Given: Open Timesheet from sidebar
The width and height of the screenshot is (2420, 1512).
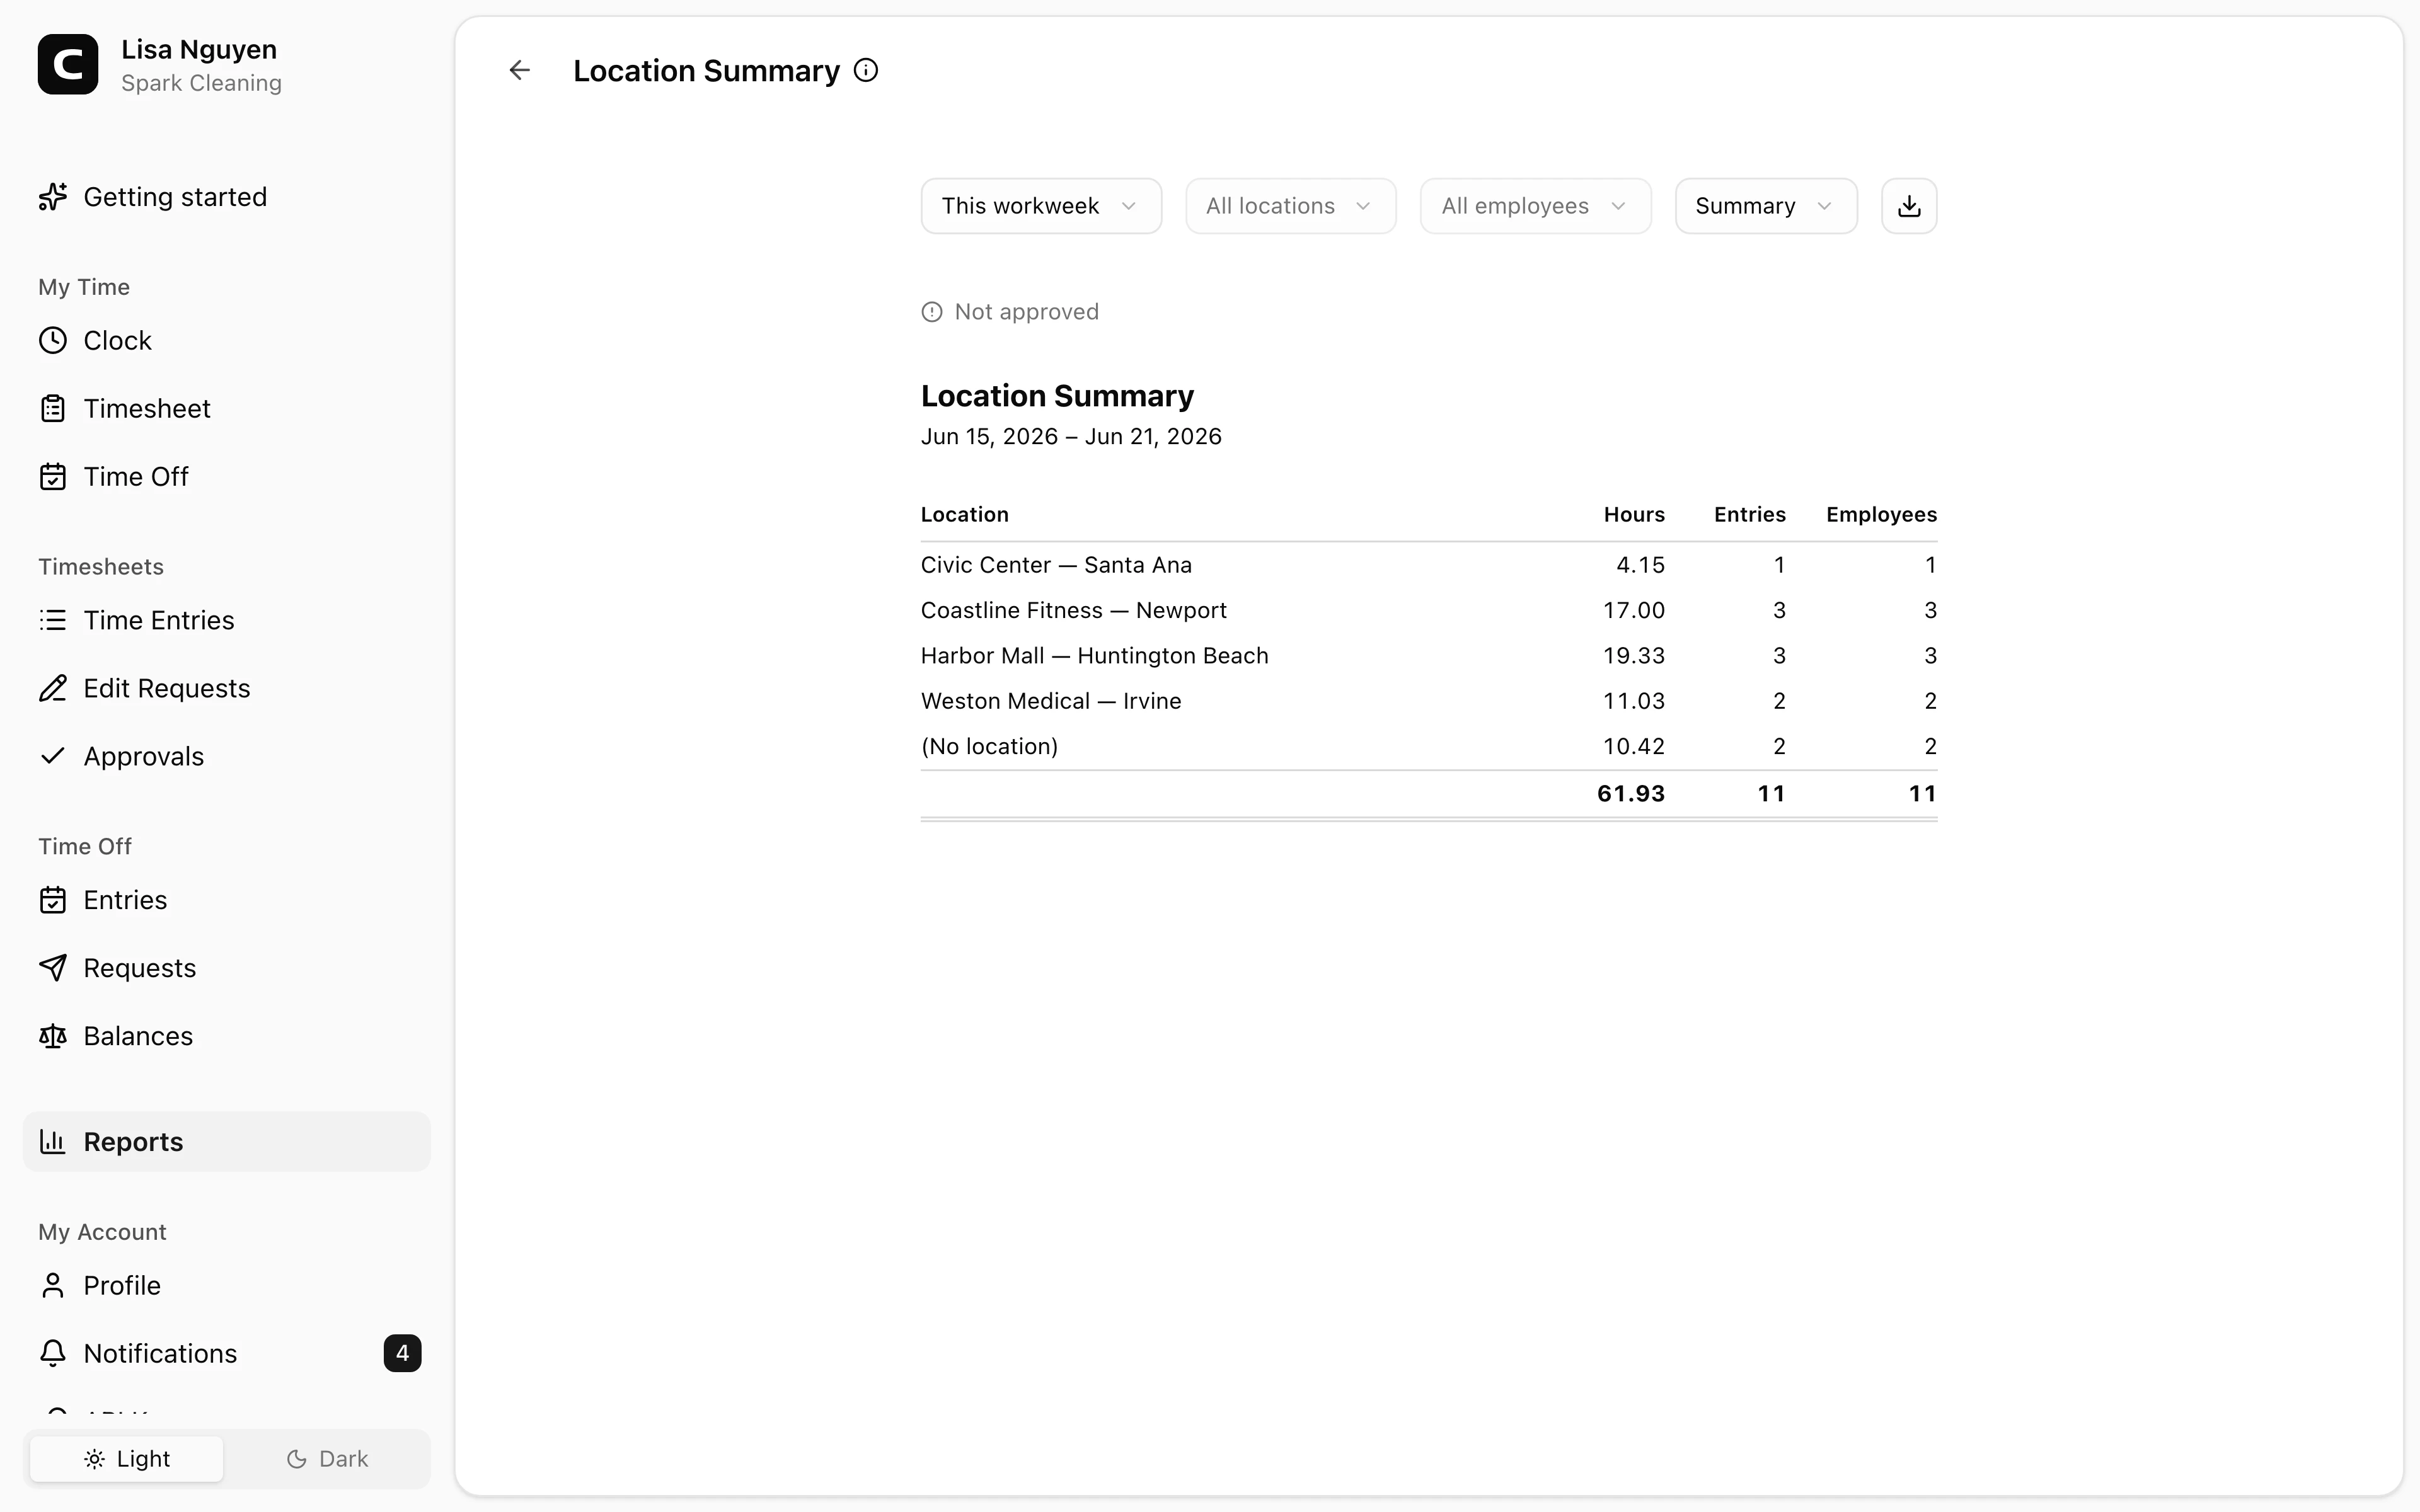Looking at the screenshot, I should [226, 409].
